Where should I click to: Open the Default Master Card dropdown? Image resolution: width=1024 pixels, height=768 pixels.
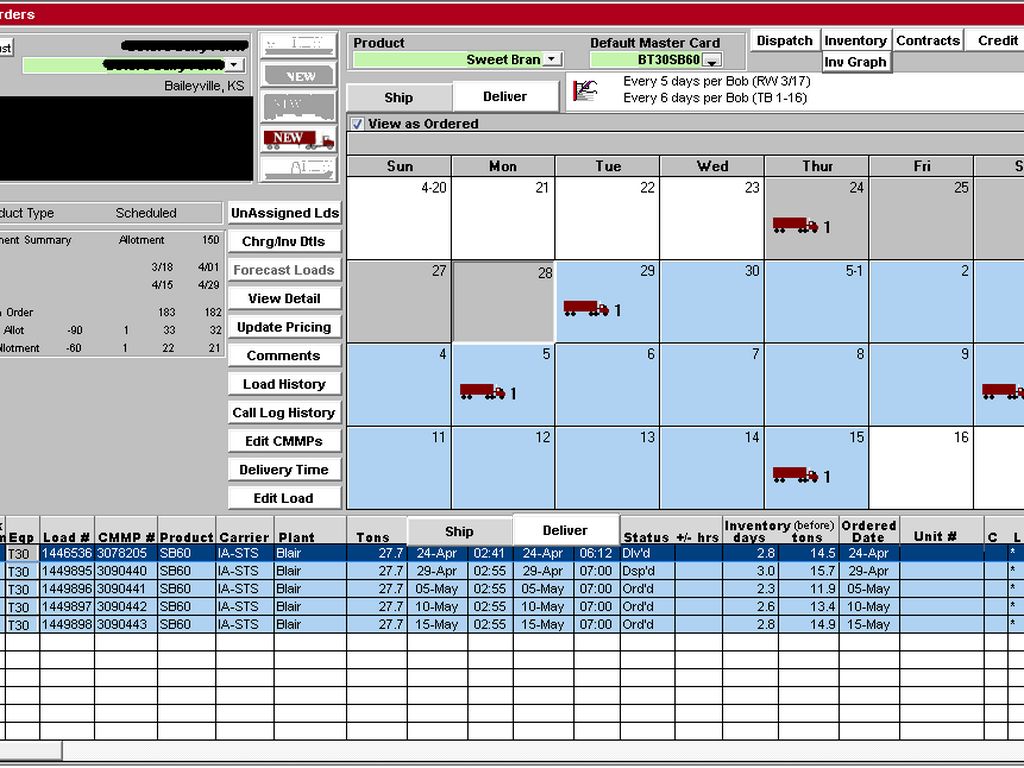click(711, 61)
